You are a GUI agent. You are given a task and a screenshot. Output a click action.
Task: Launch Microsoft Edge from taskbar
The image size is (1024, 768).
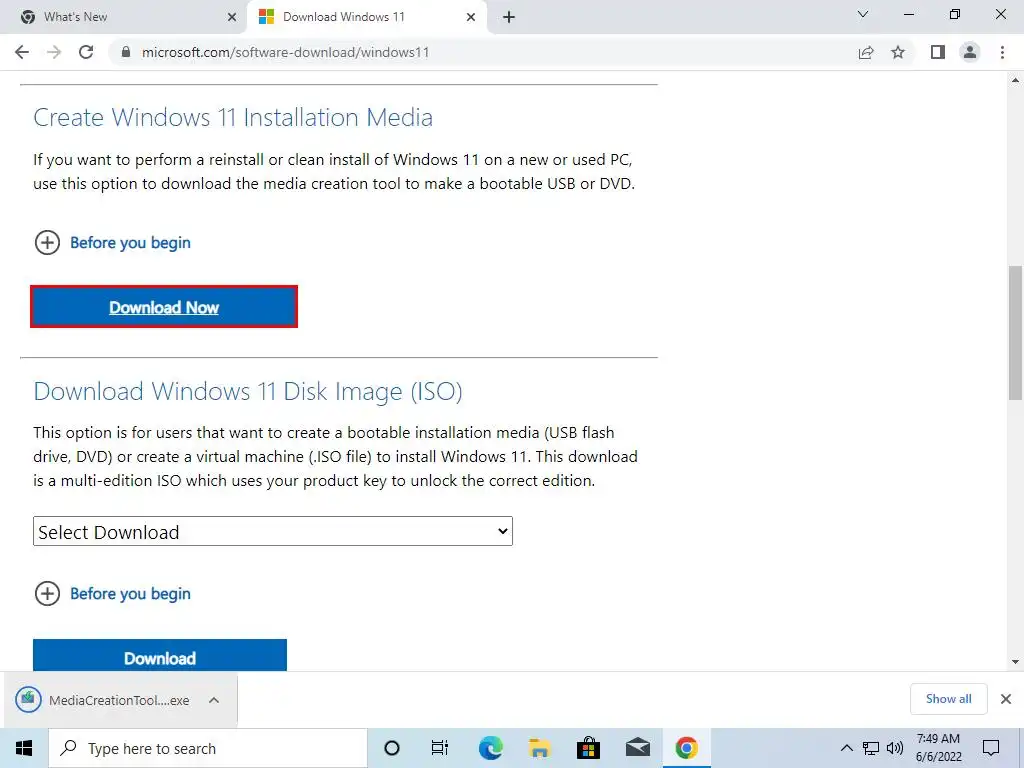pyautogui.click(x=490, y=748)
